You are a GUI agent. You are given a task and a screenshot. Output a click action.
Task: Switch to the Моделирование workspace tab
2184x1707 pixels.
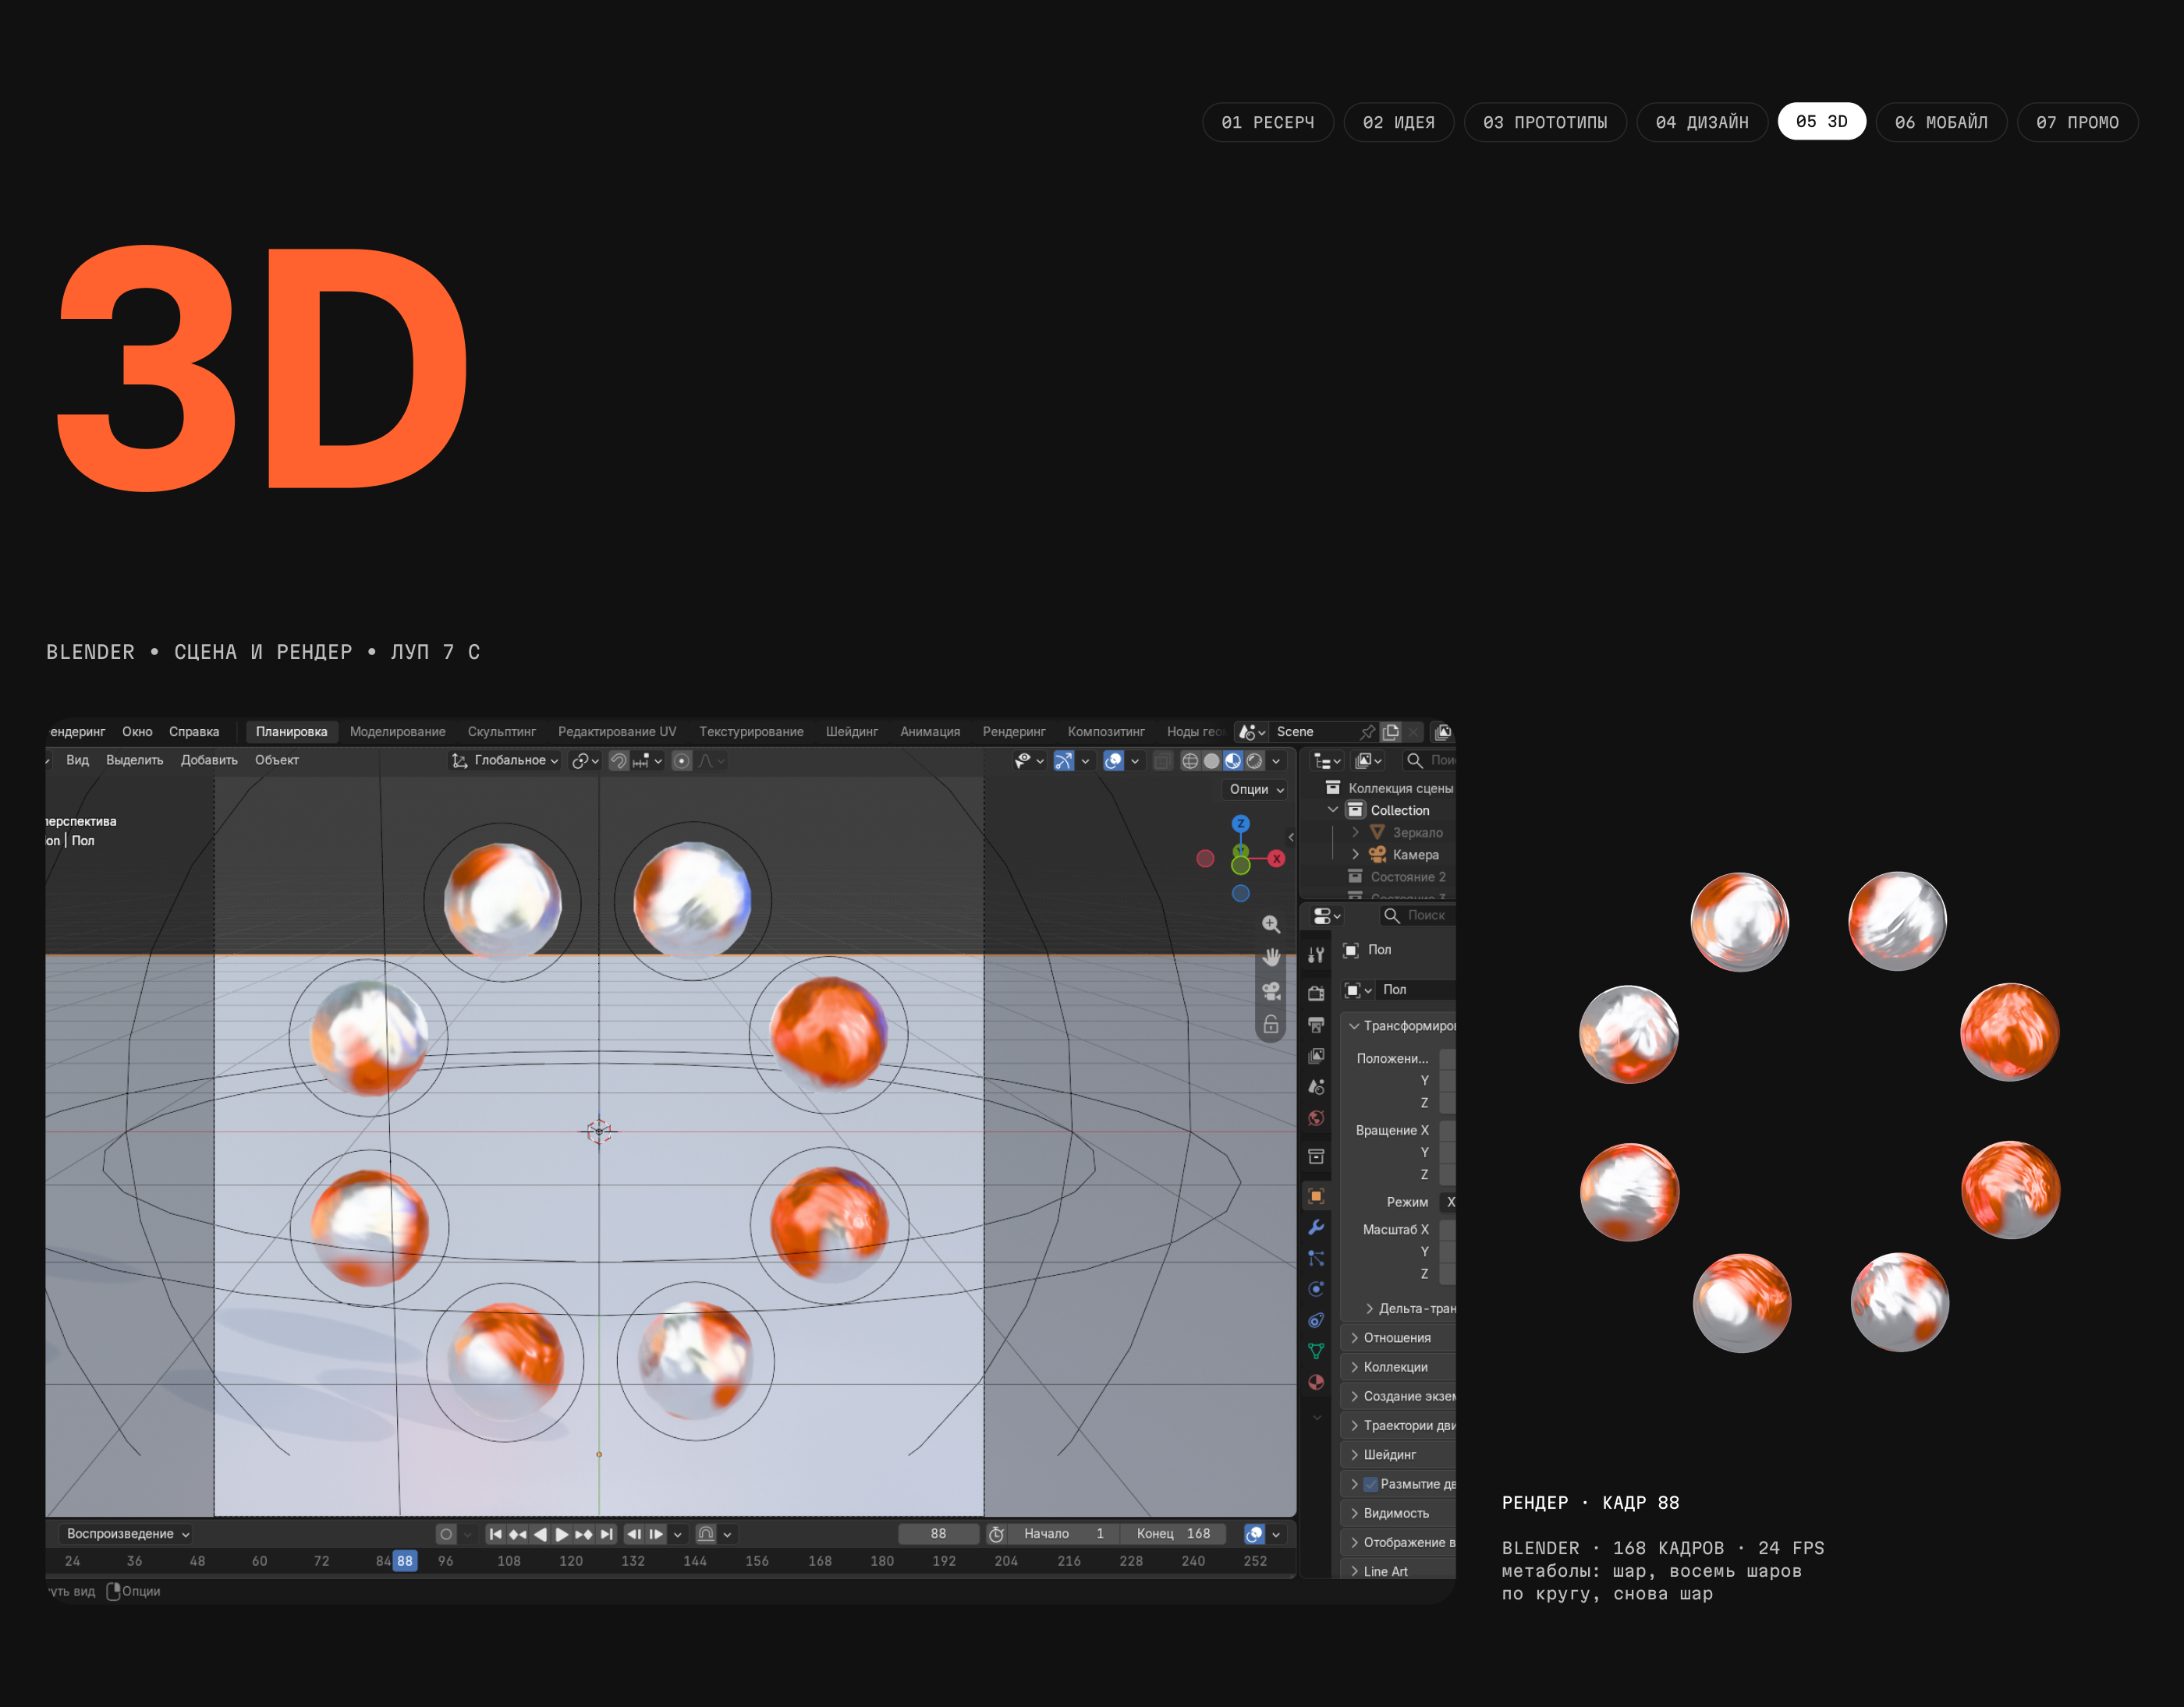click(x=398, y=732)
